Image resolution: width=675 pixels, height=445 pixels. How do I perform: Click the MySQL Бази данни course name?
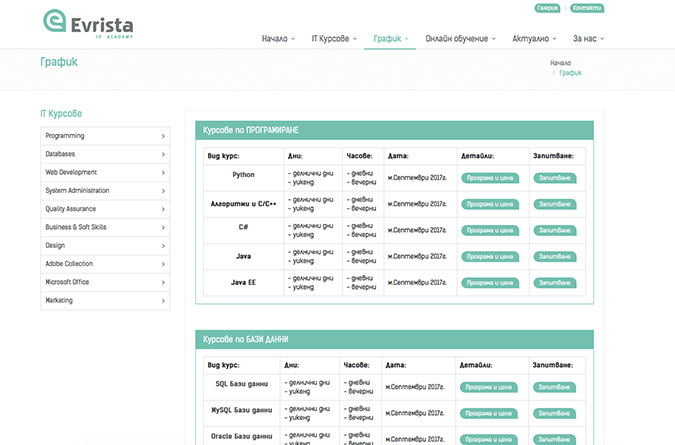coord(242,410)
